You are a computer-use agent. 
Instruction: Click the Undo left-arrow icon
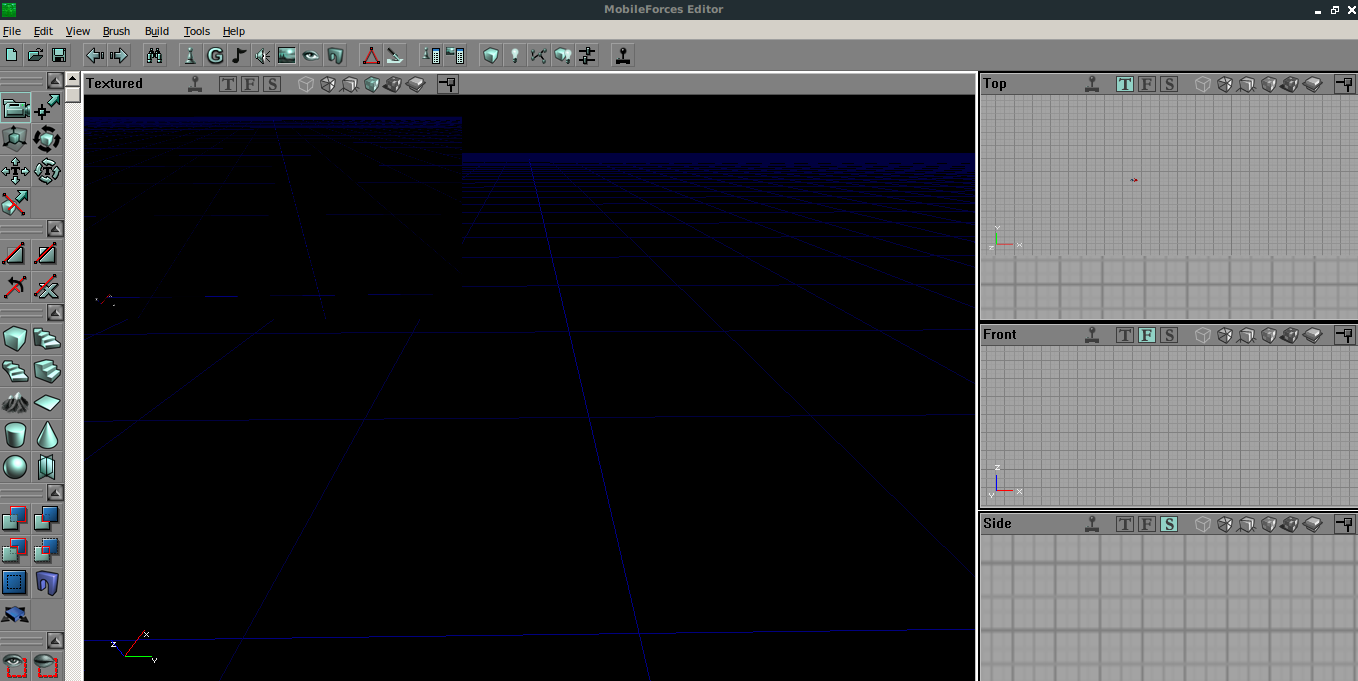pyautogui.click(x=95, y=55)
